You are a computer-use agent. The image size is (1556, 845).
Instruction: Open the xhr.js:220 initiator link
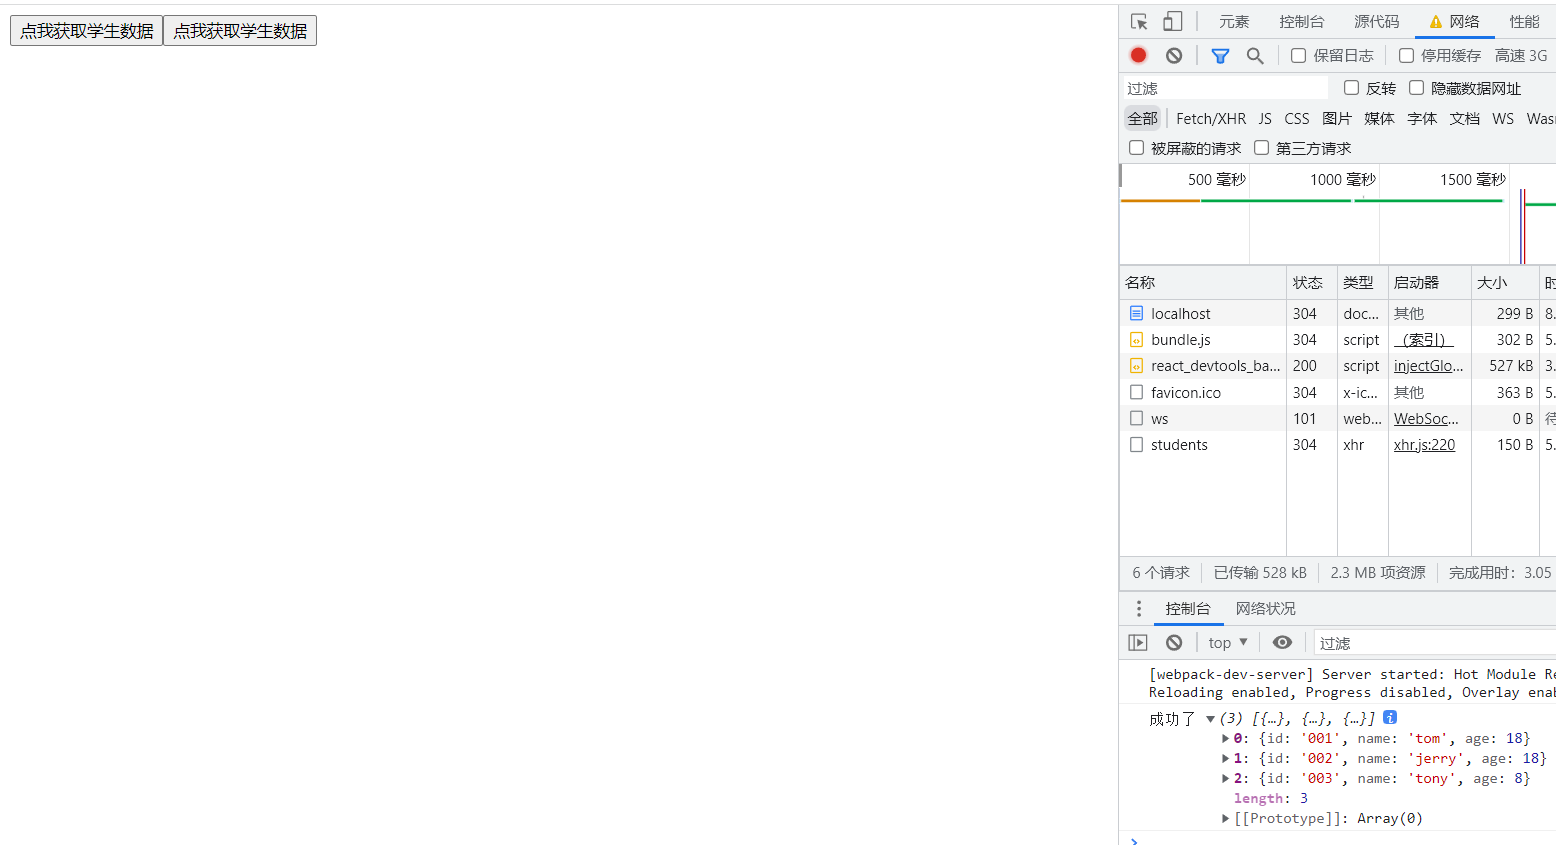click(x=1424, y=445)
